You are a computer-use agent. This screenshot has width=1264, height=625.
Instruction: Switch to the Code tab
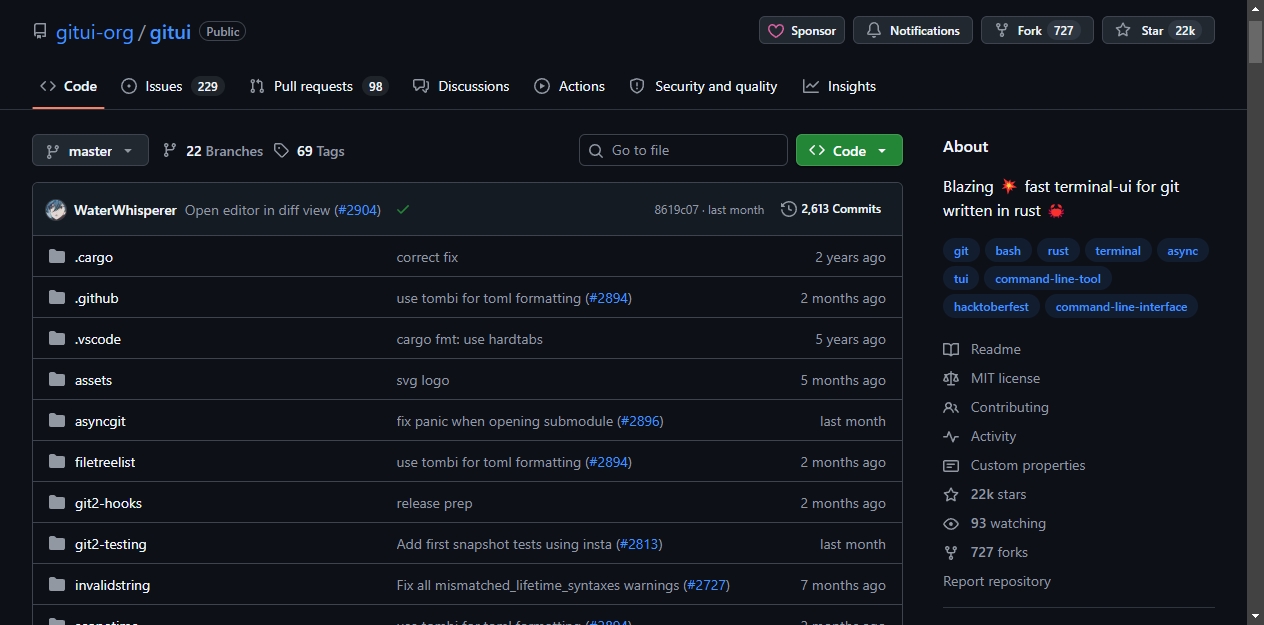click(x=68, y=86)
